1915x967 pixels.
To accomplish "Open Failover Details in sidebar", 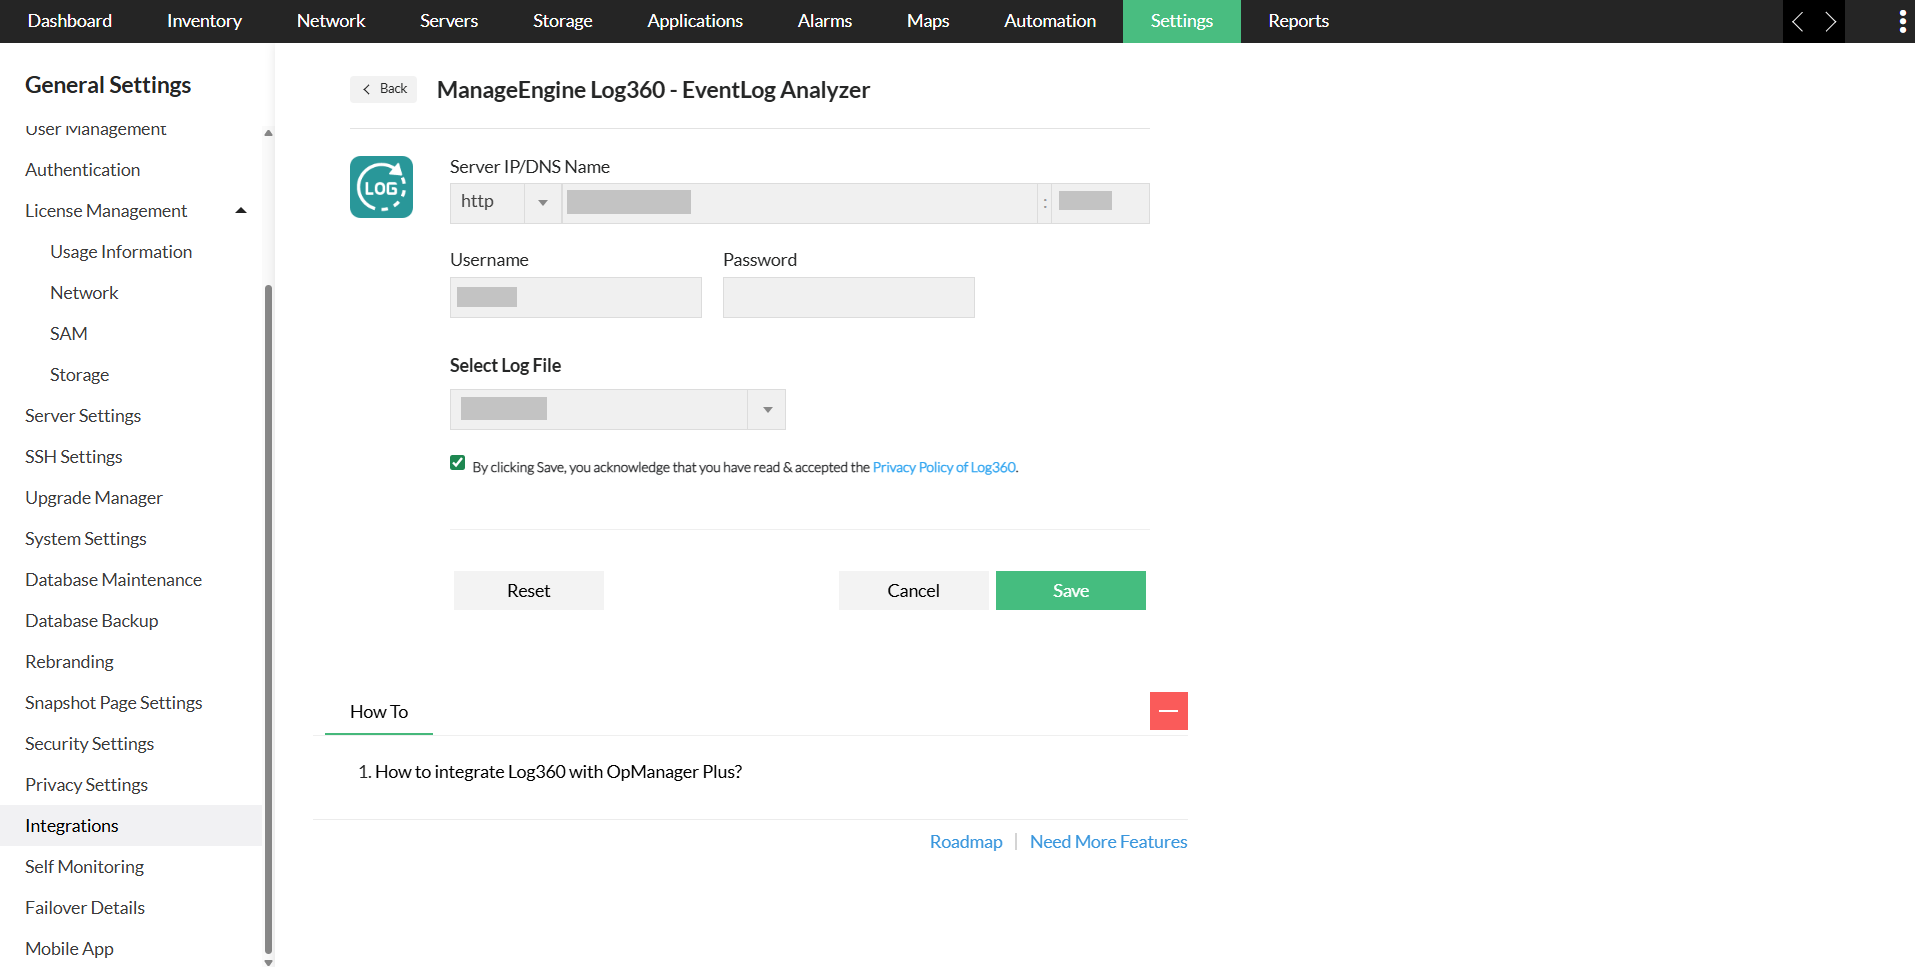I will point(85,908).
